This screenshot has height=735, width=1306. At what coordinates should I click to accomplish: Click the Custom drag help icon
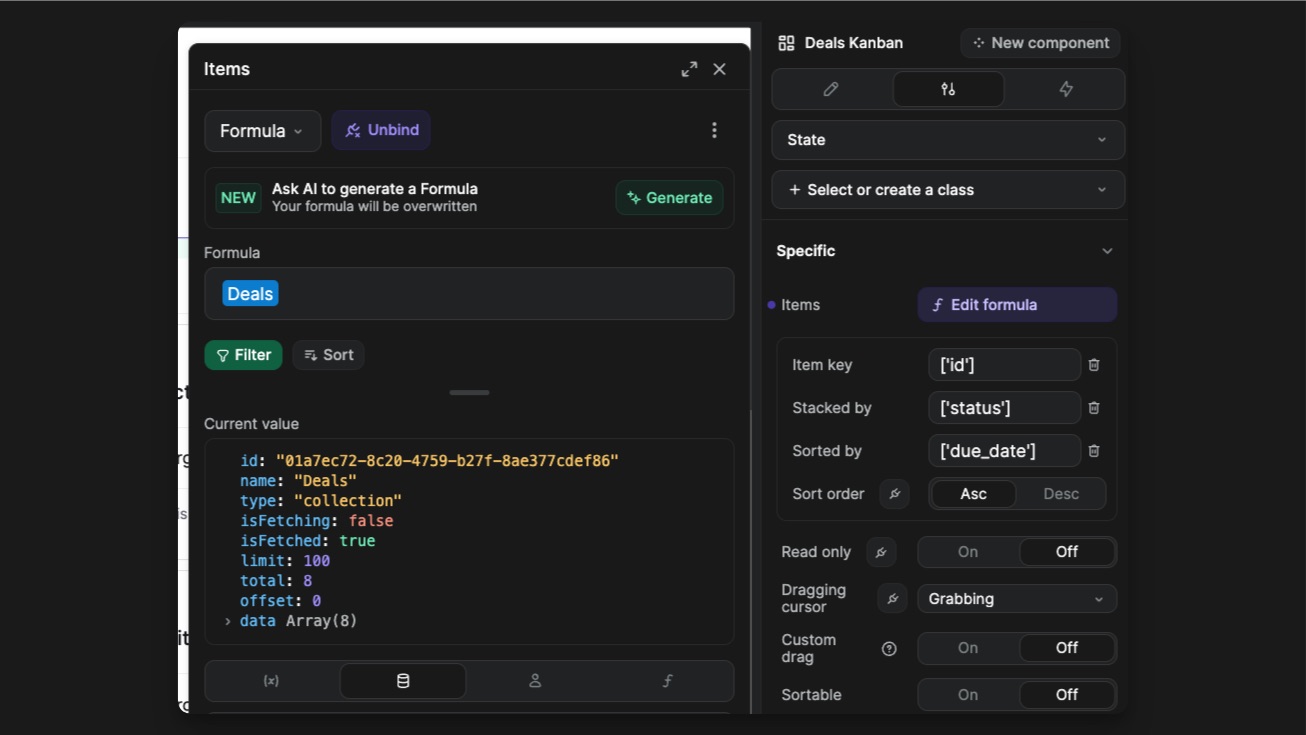pyautogui.click(x=889, y=649)
